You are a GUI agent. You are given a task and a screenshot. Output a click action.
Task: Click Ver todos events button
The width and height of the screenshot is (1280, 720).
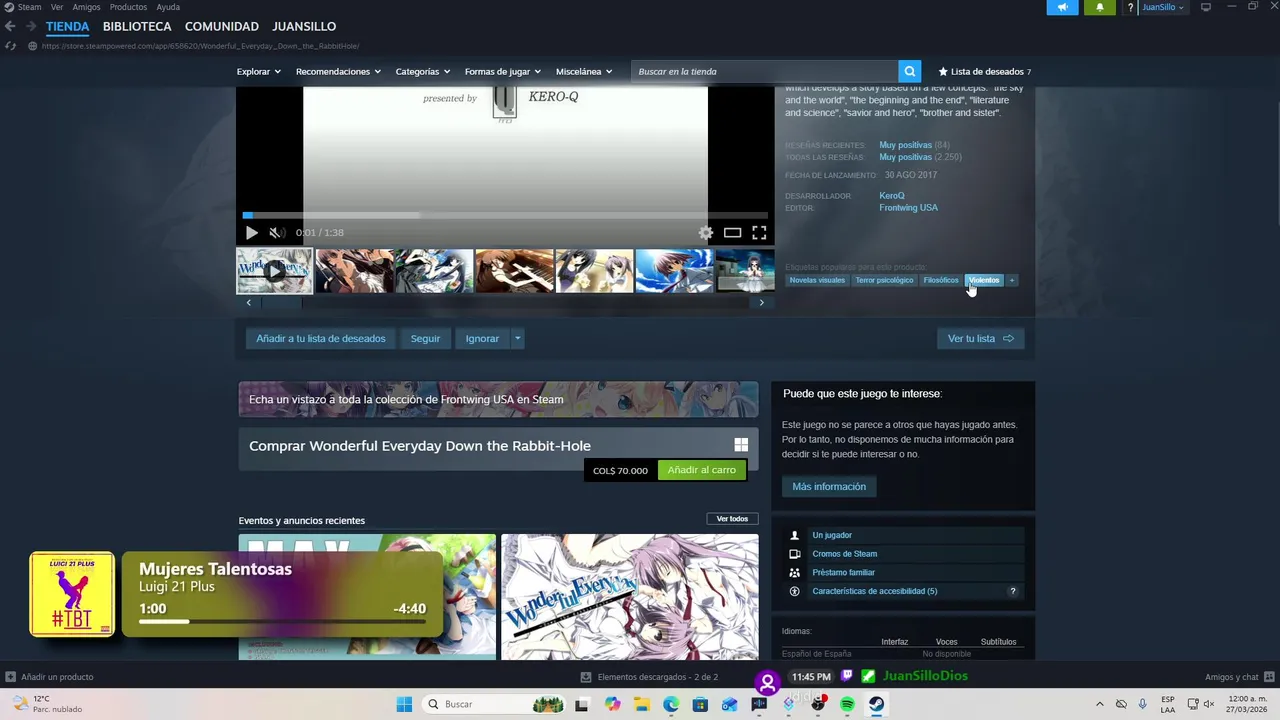[732, 519]
